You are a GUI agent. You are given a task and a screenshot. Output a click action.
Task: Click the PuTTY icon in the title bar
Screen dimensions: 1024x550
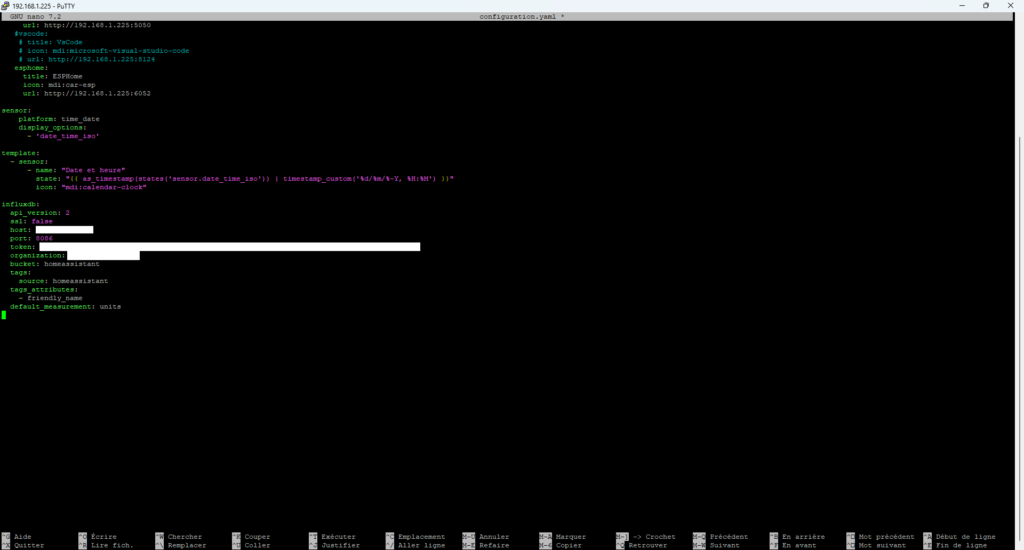pyautogui.click(x=5, y=5)
